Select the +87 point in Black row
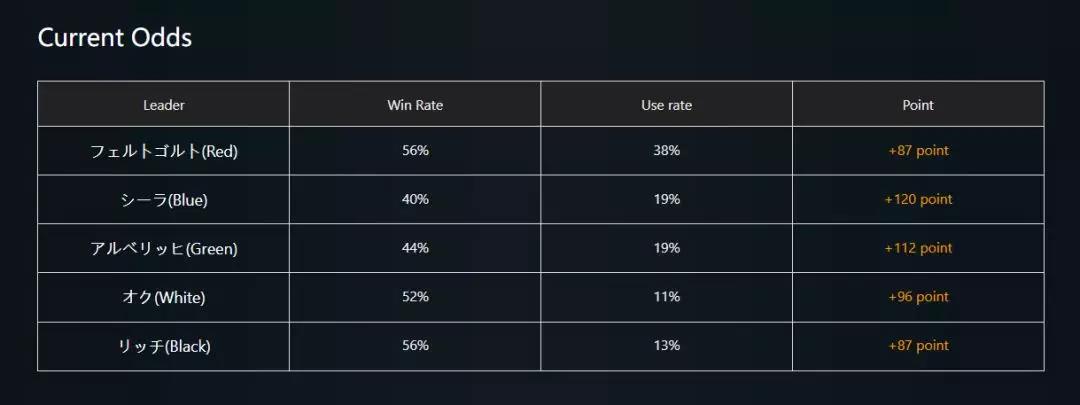1080x405 pixels. 918,346
